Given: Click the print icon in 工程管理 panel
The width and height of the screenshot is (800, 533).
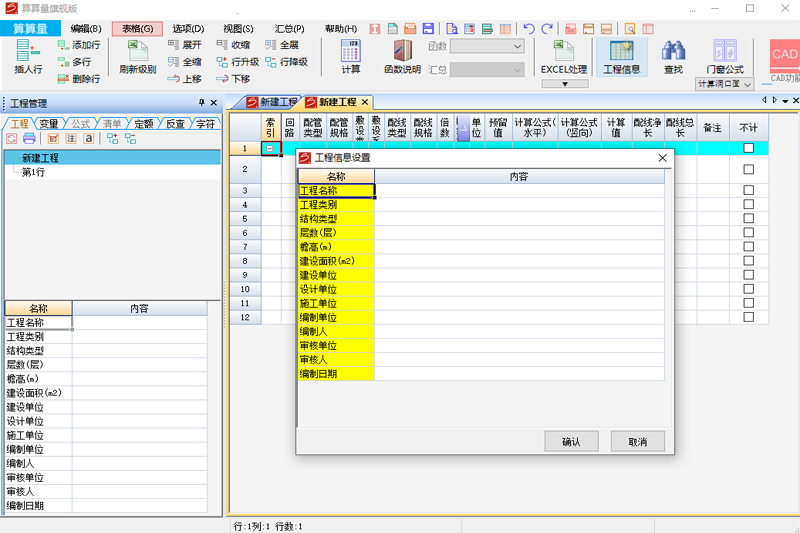Looking at the screenshot, I should click(x=29, y=139).
